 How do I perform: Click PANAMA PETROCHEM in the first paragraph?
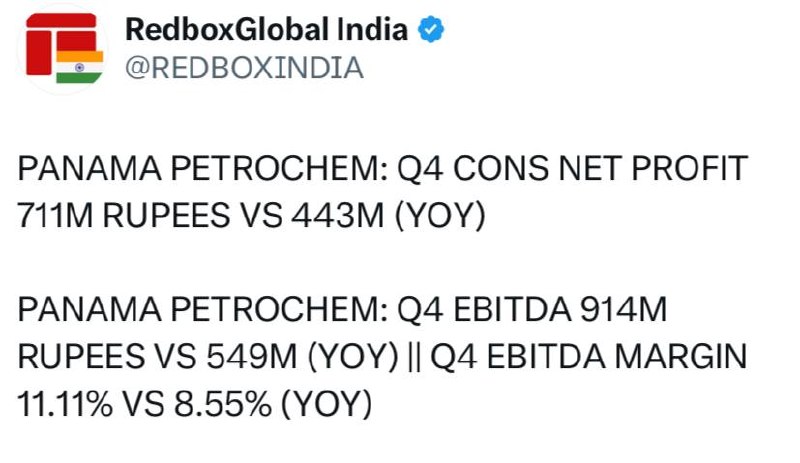203,168
